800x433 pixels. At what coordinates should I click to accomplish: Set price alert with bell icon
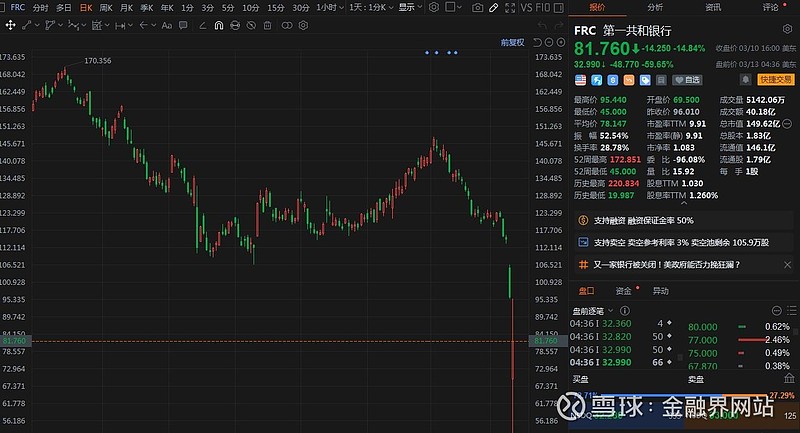[745, 80]
